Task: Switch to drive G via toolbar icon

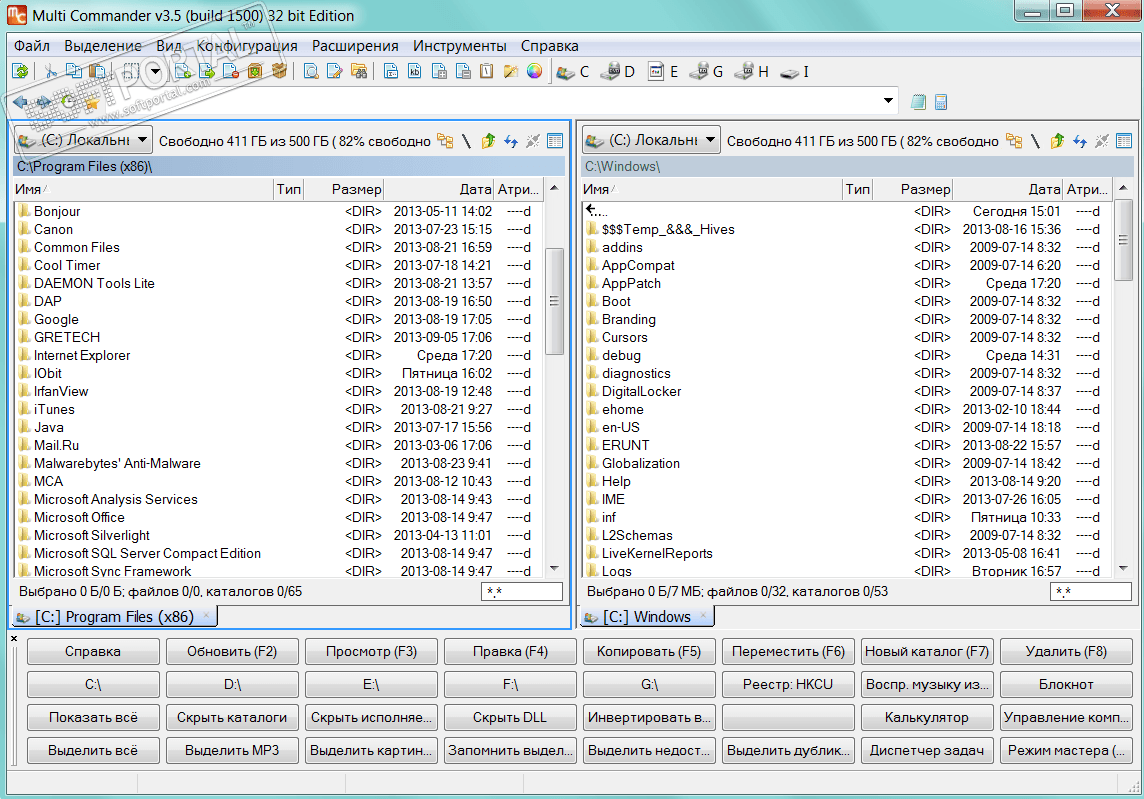Action: click(706, 72)
